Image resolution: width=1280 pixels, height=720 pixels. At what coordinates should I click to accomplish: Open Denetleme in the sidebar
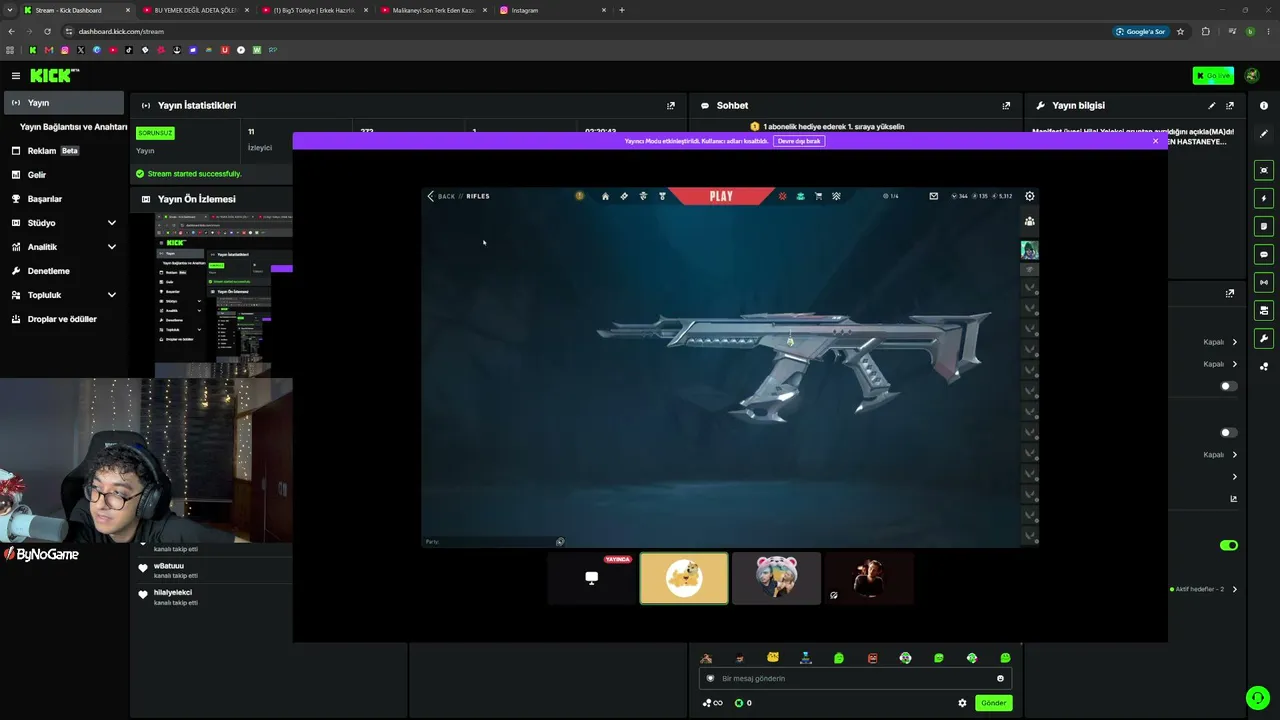tap(65, 271)
